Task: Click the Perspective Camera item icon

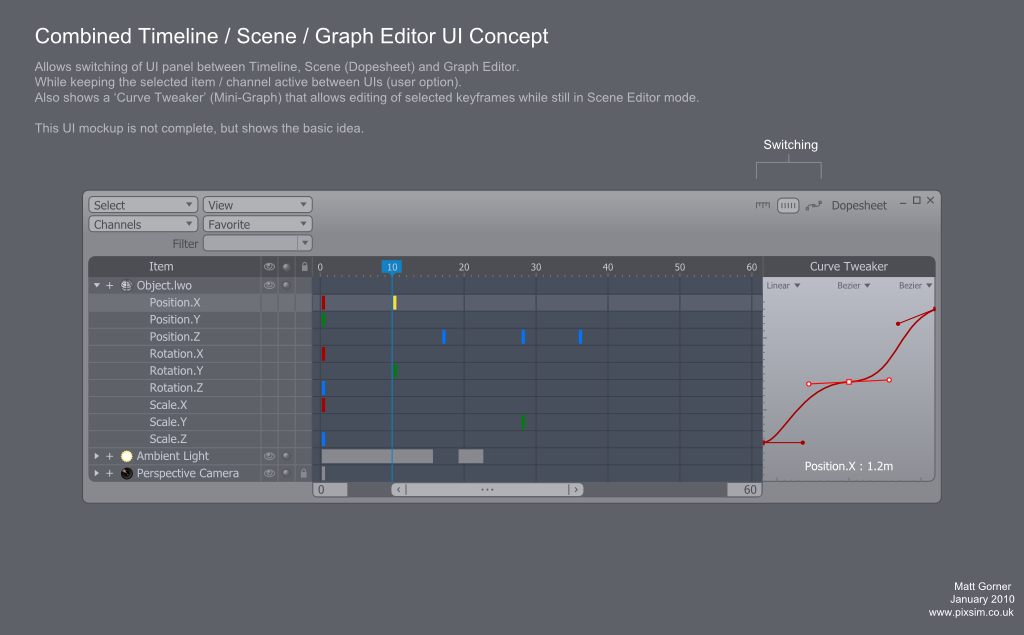Action: pos(127,473)
